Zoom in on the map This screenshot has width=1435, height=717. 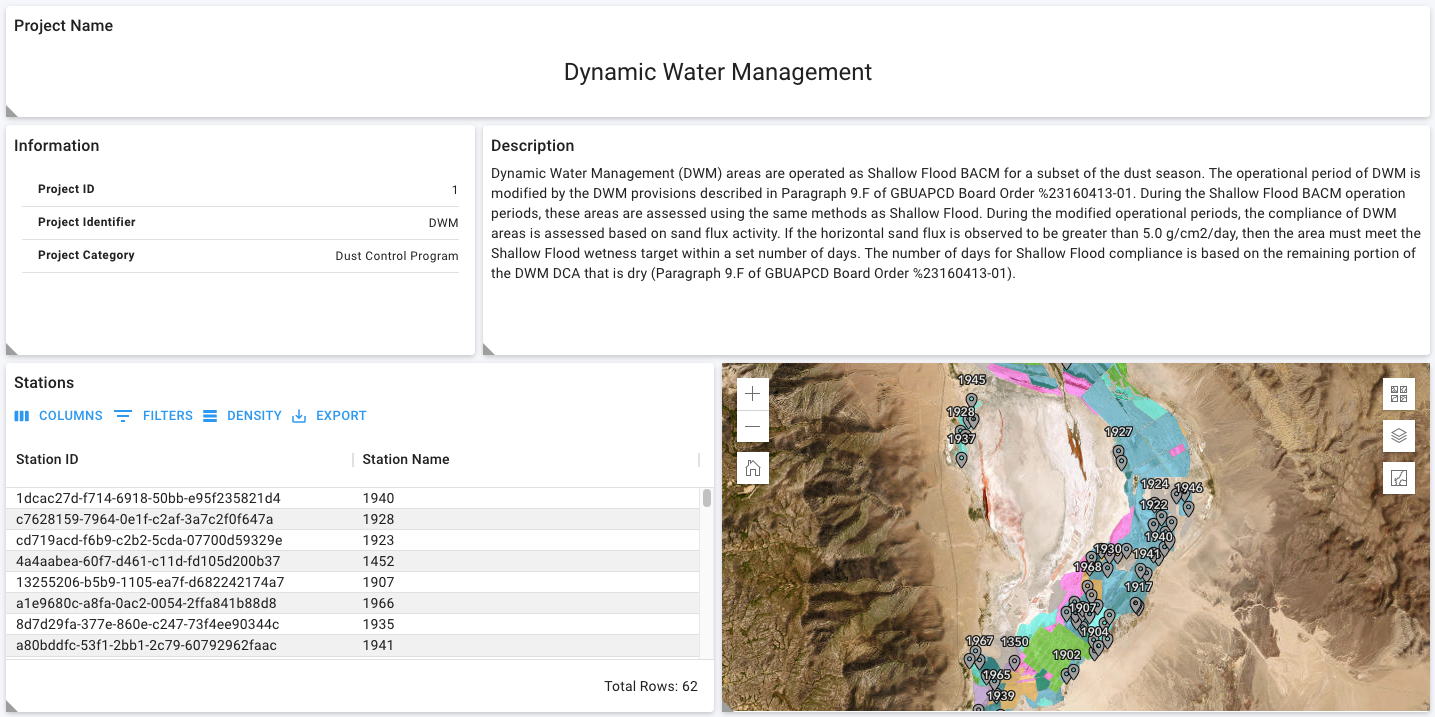[x=753, y=394]
